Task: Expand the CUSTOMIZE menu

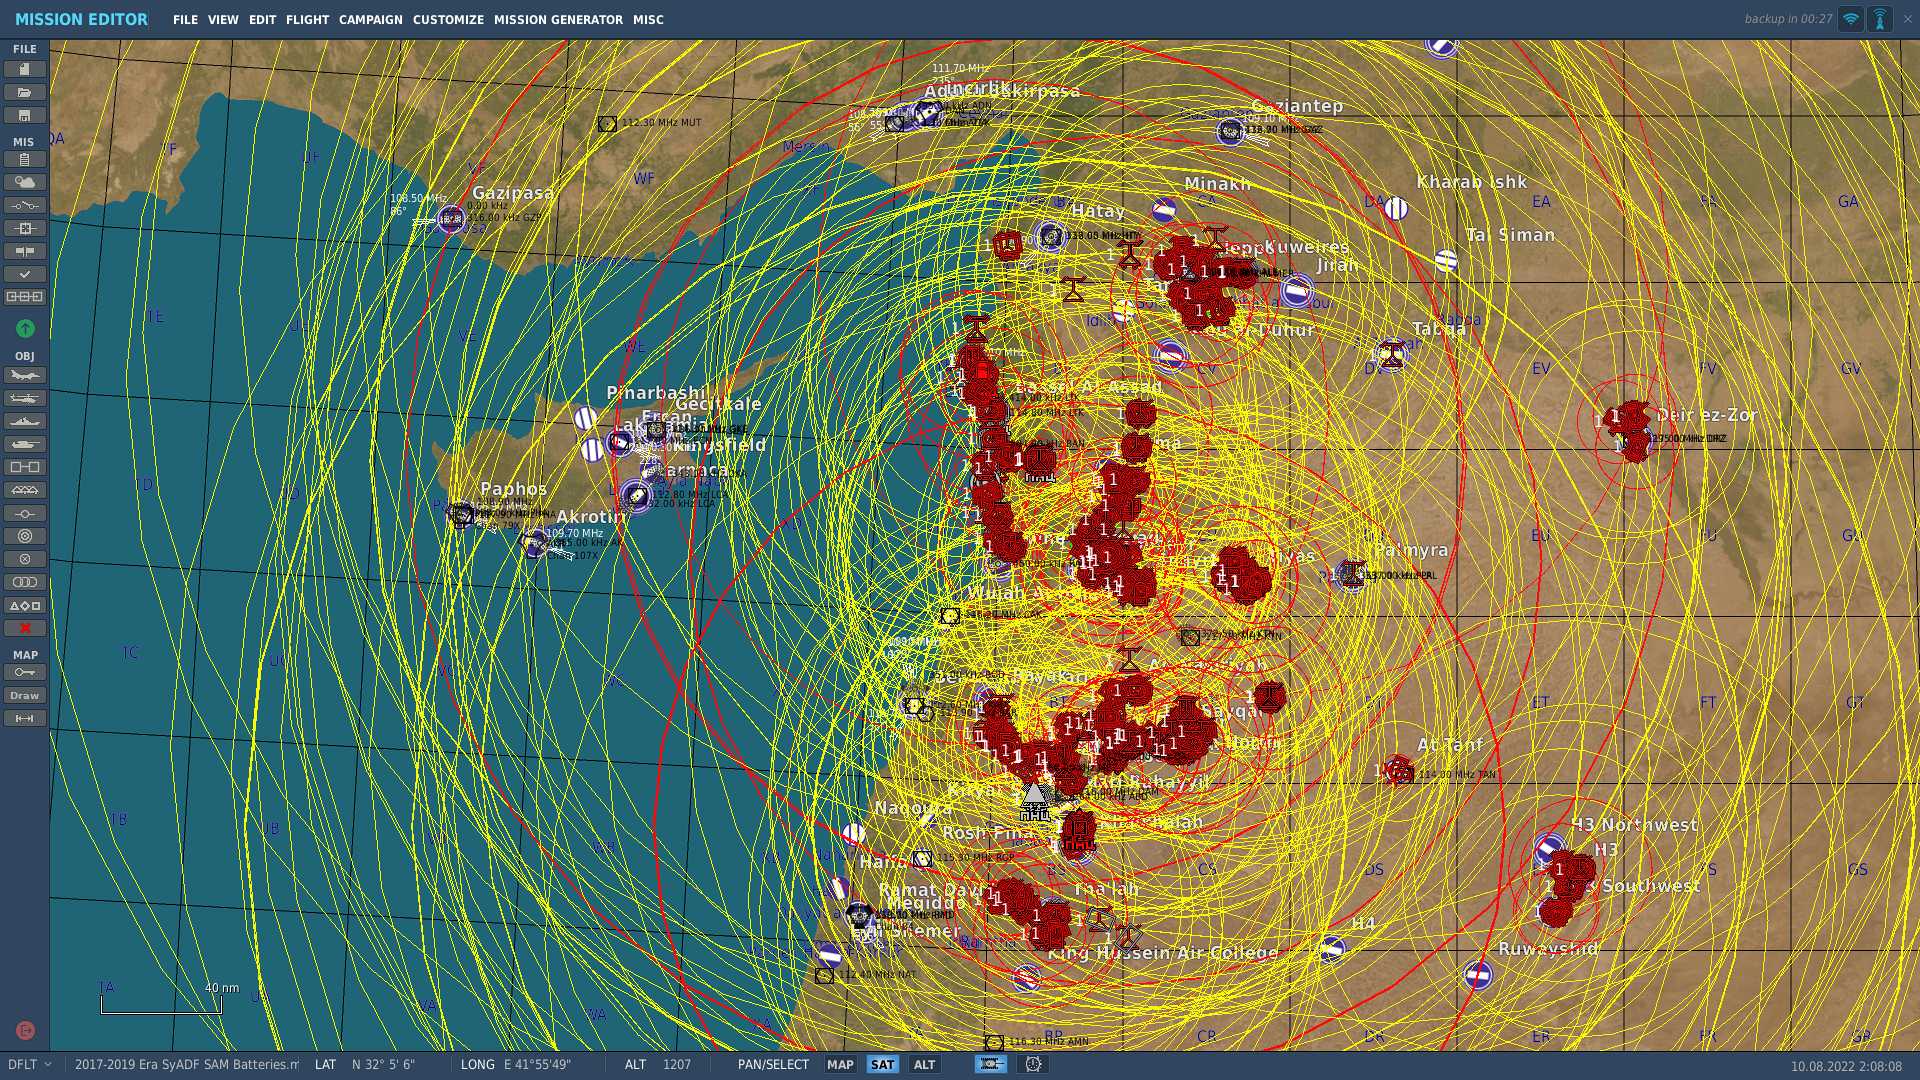Action: coord(447,19)
